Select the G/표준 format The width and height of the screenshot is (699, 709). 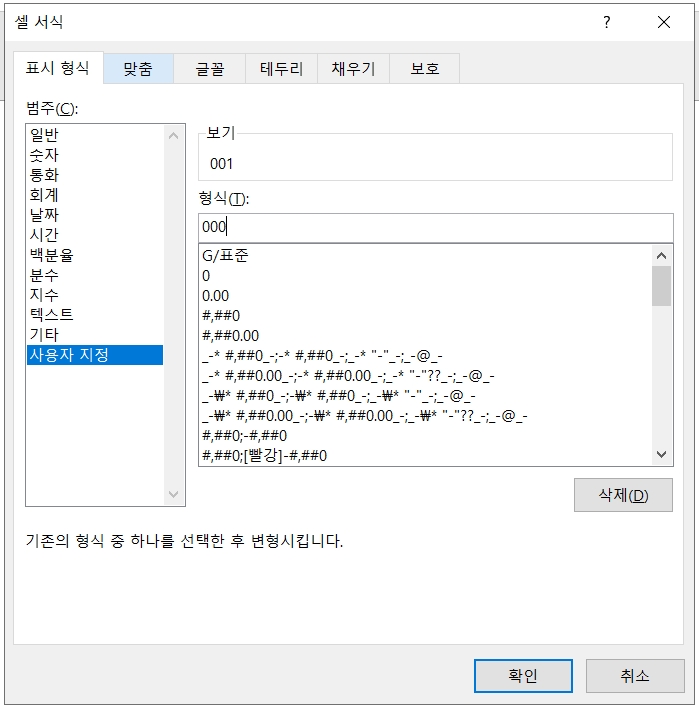coord(425,256)
